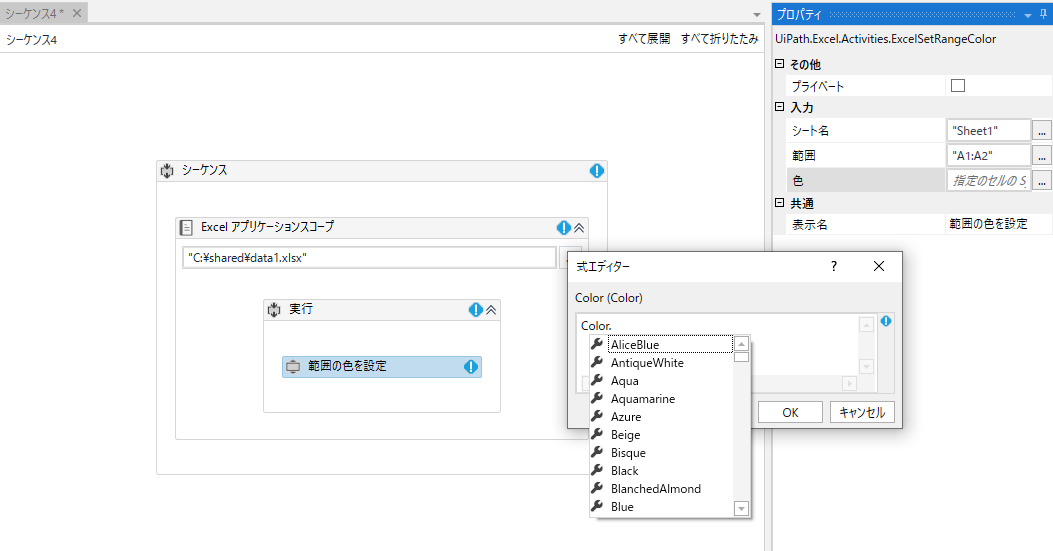1053x551 pixels.
Task: Click the シーケンス container icon
Action: [167, 171]
